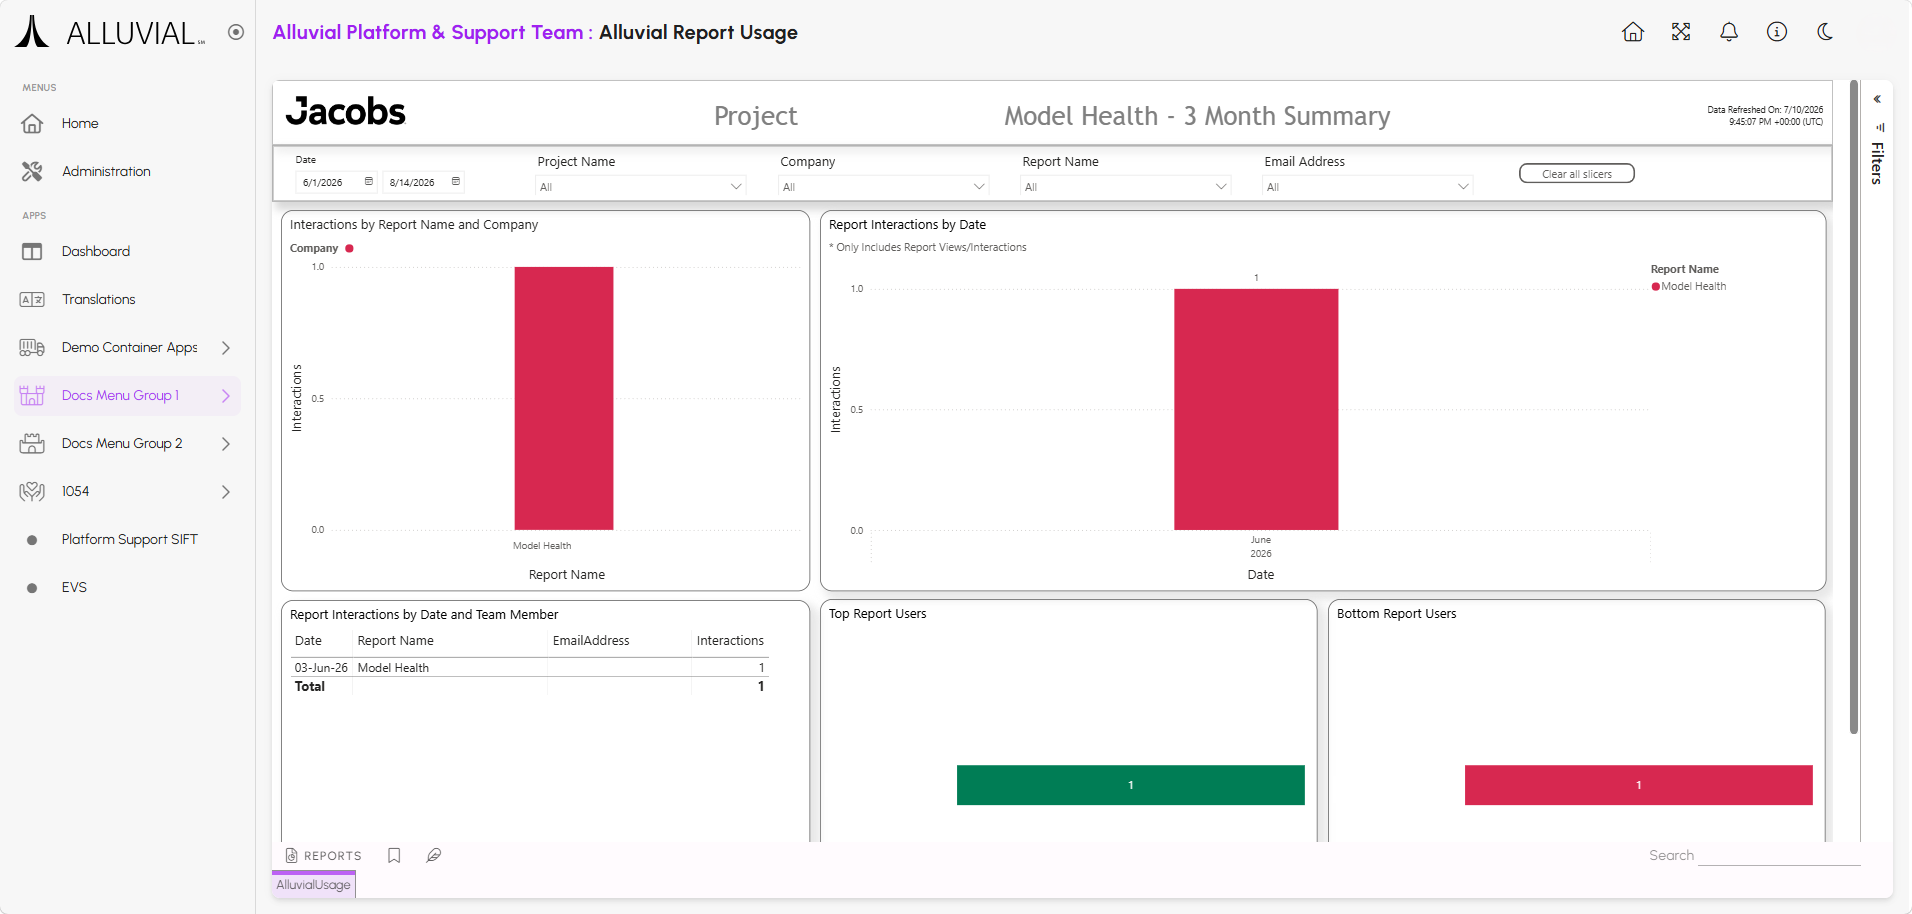Click the leaf edit icon near Reports
Image resolution: width=1912 pixels, height=914 pixels.
pos(434,855)
